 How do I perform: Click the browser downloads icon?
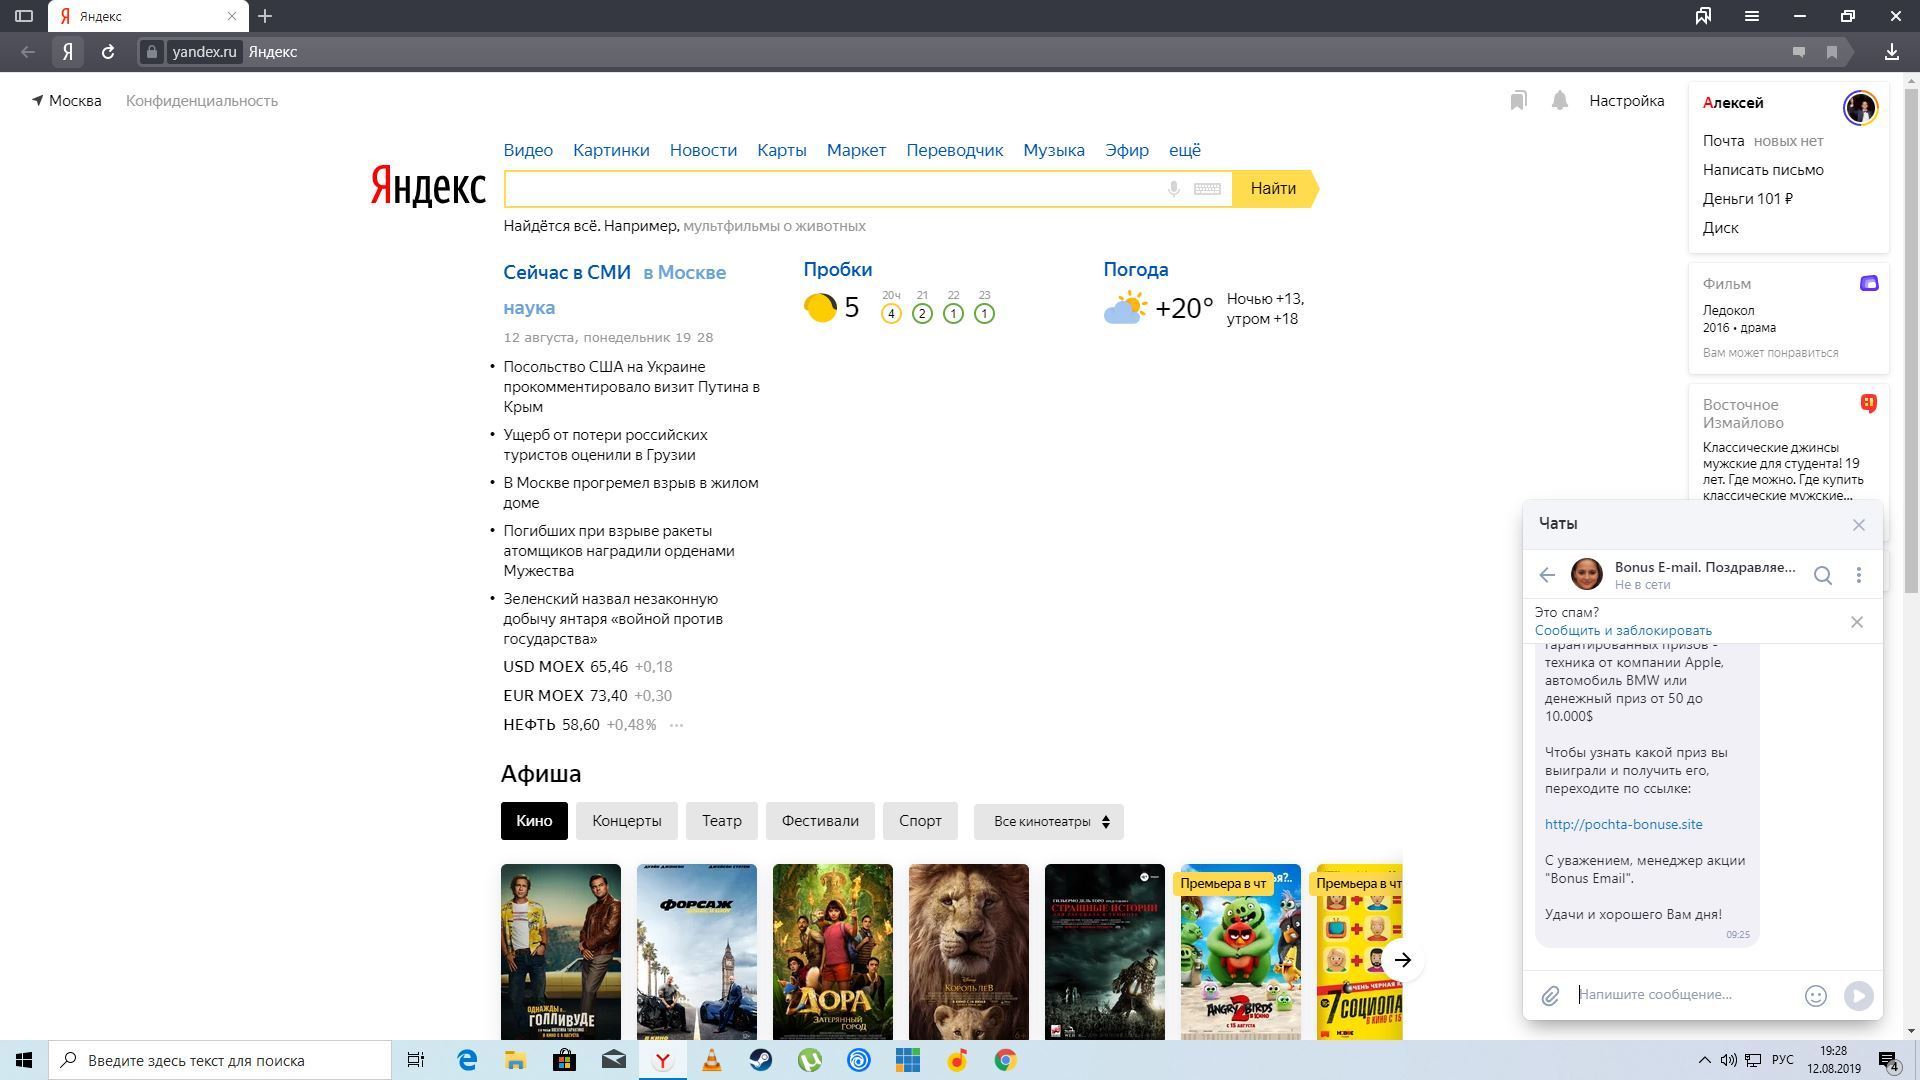(x=1892, y=52)
